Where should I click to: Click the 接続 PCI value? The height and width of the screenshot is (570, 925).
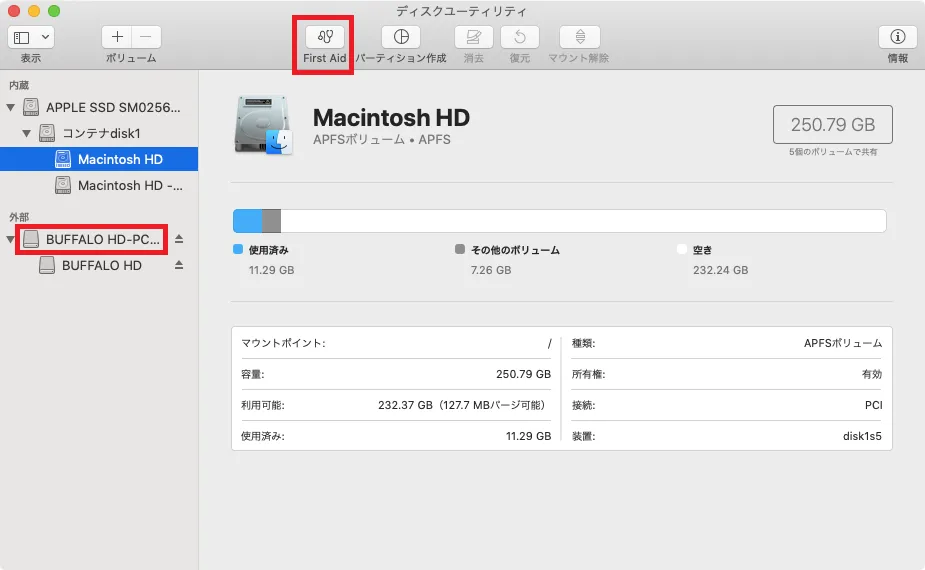pos(873,405)
